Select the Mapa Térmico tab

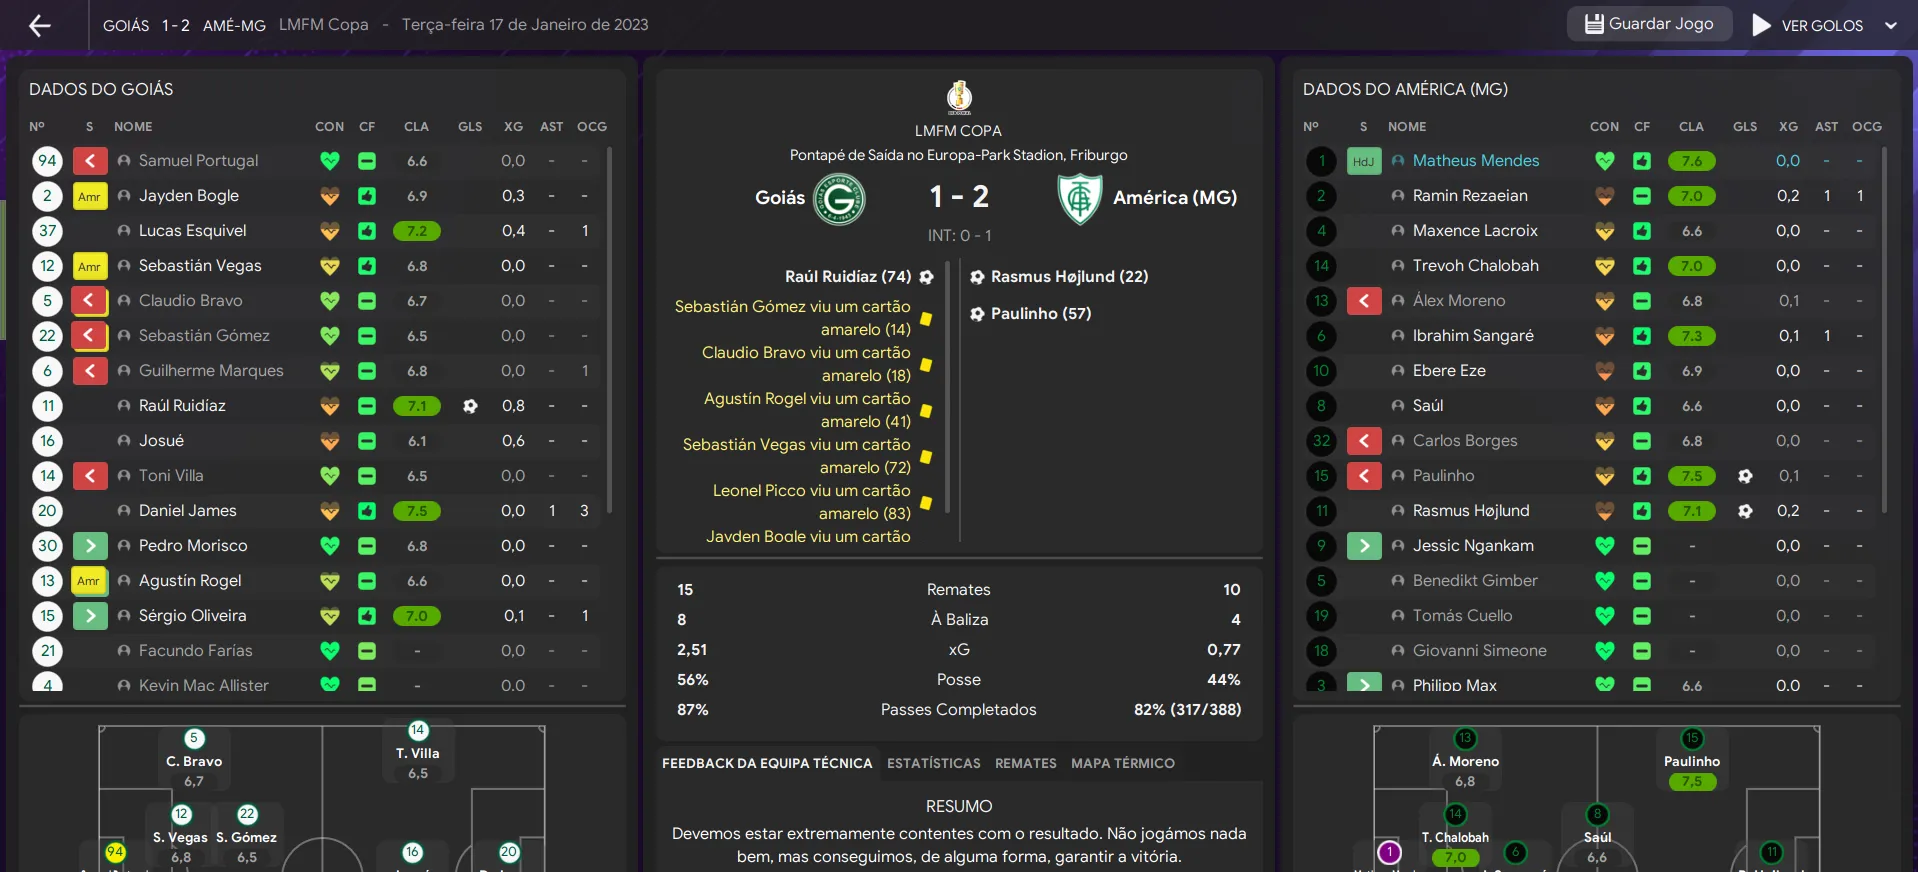point(1122,763)
